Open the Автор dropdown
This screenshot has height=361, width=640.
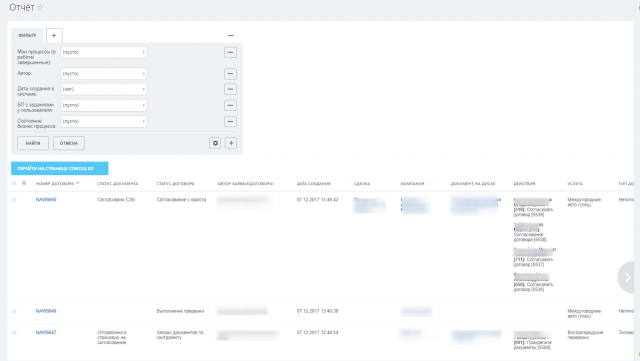(104, 74)
